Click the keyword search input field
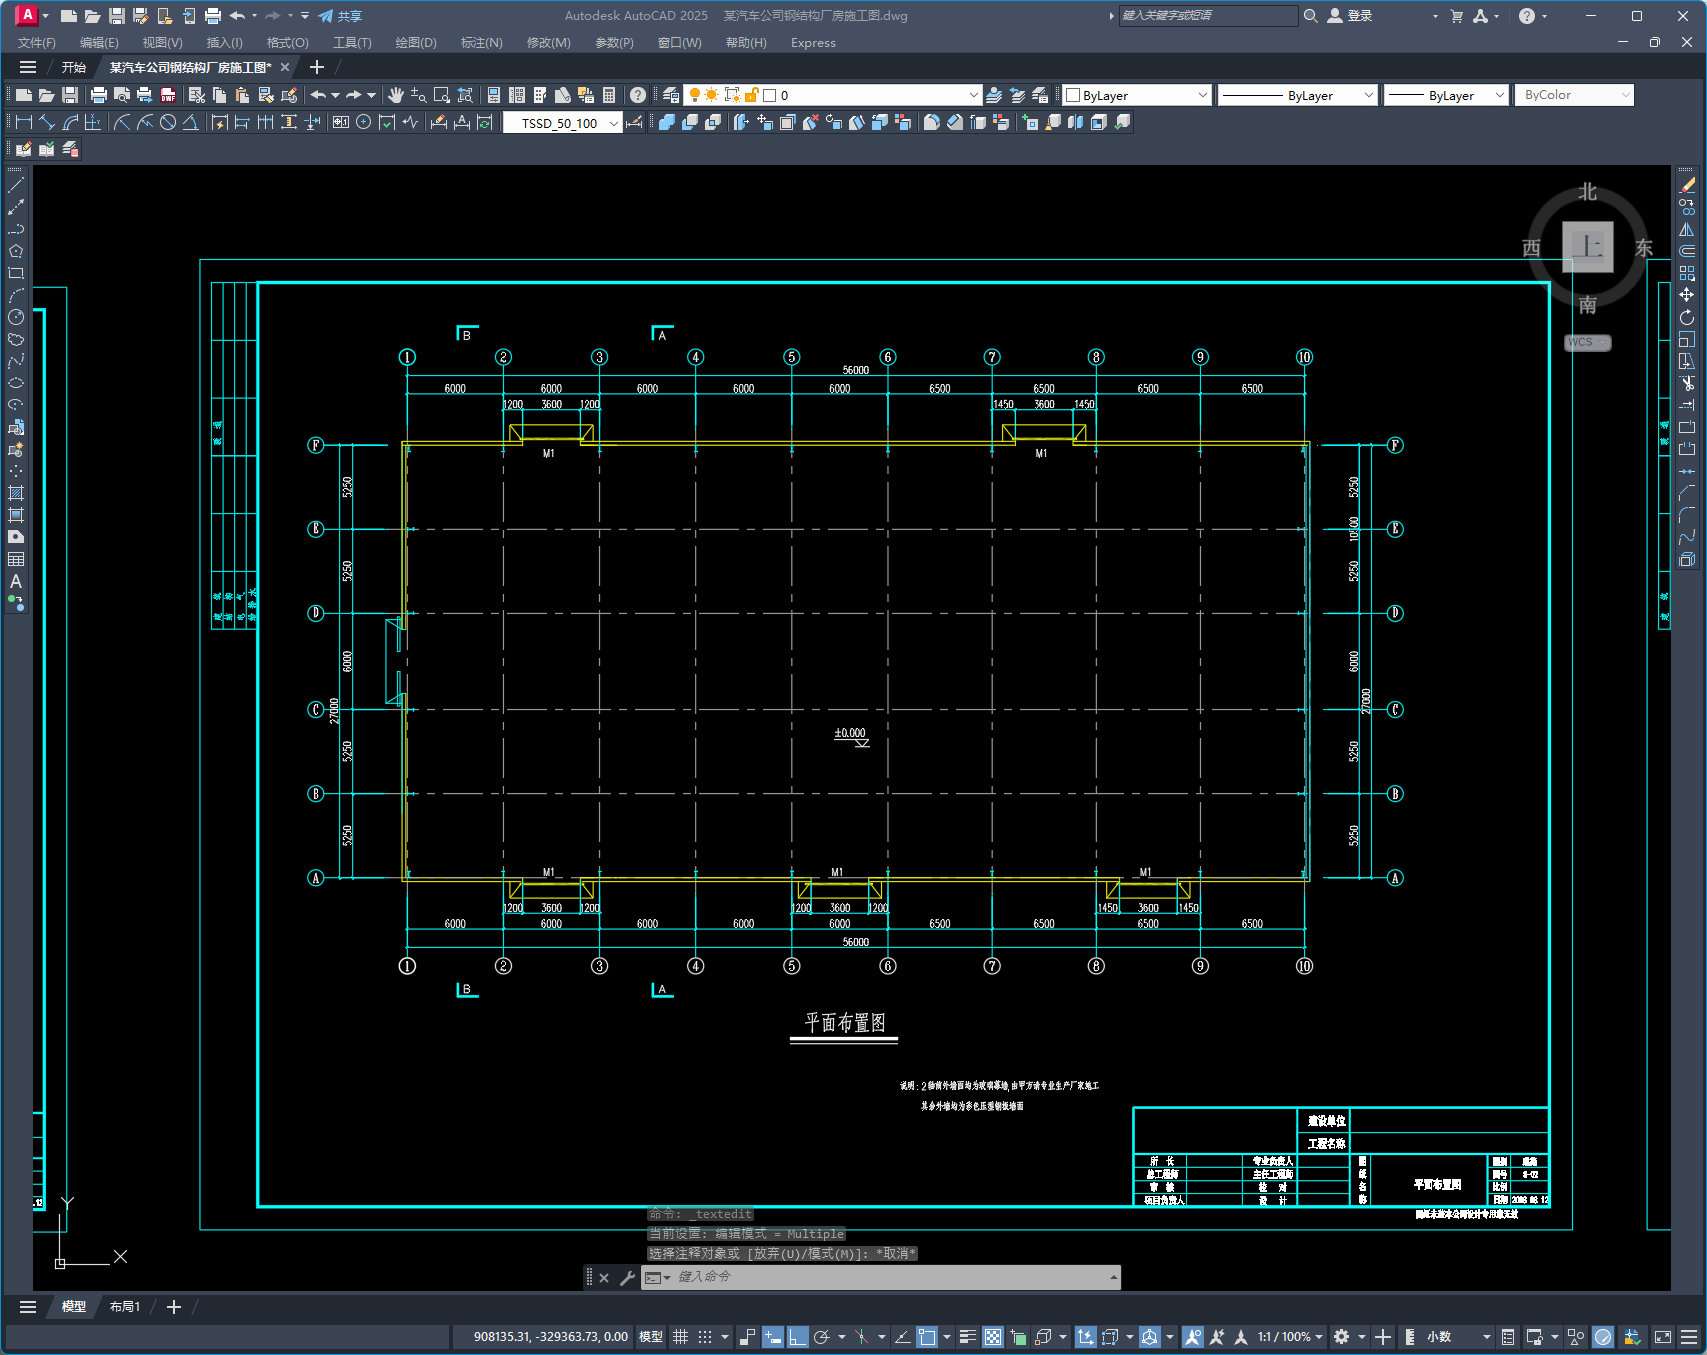Viewport: 1707px width, 1355px height. point(1208,16)
